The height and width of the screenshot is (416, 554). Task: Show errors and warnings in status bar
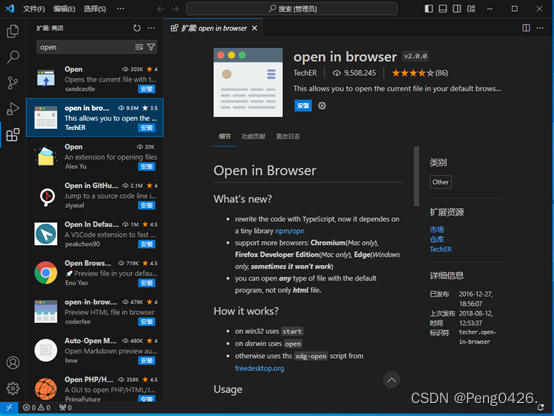point(36,408)
